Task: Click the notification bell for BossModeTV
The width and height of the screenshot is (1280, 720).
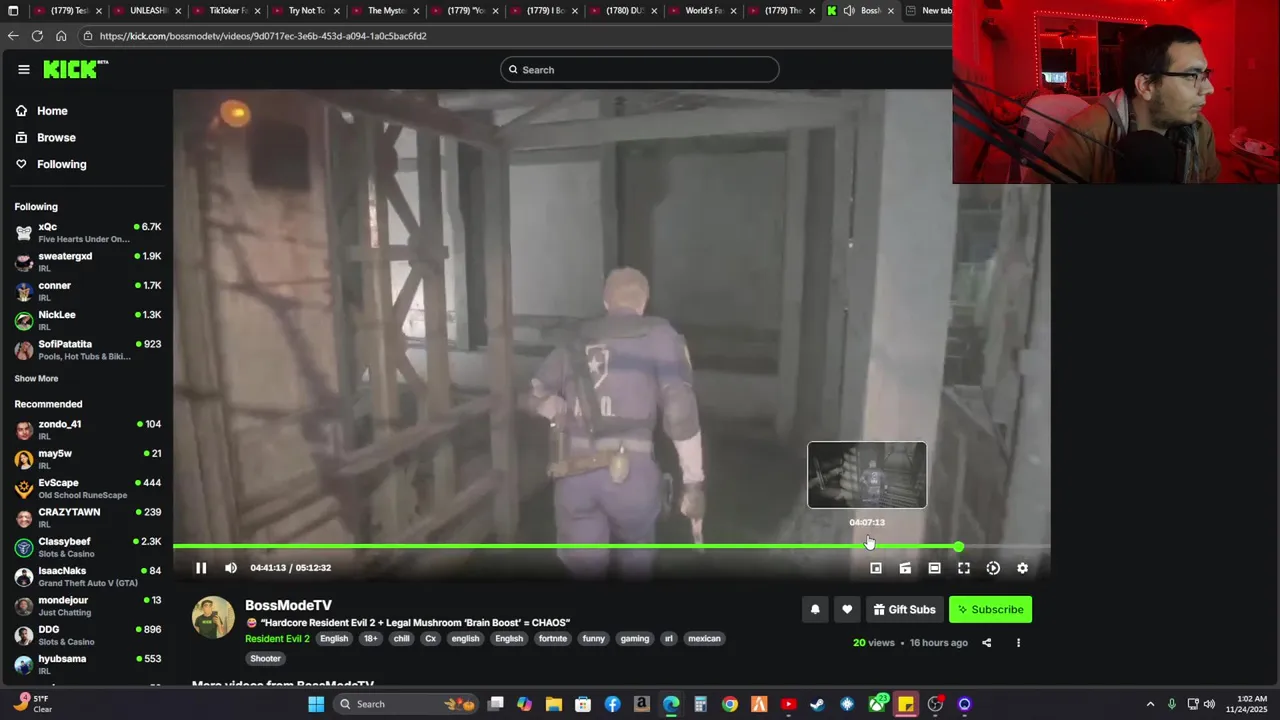Action: click(815, 609)
